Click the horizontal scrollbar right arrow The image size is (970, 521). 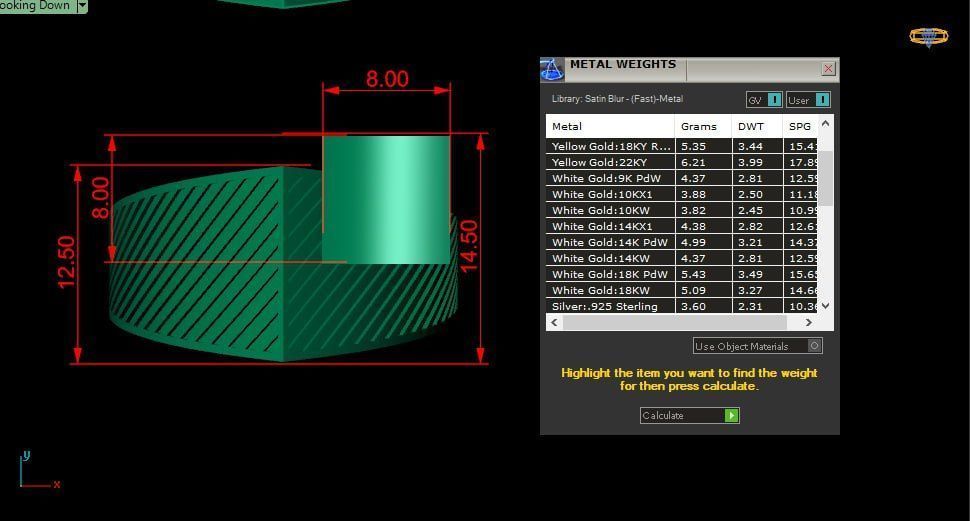pyautogui.click(x=809, y=322)
